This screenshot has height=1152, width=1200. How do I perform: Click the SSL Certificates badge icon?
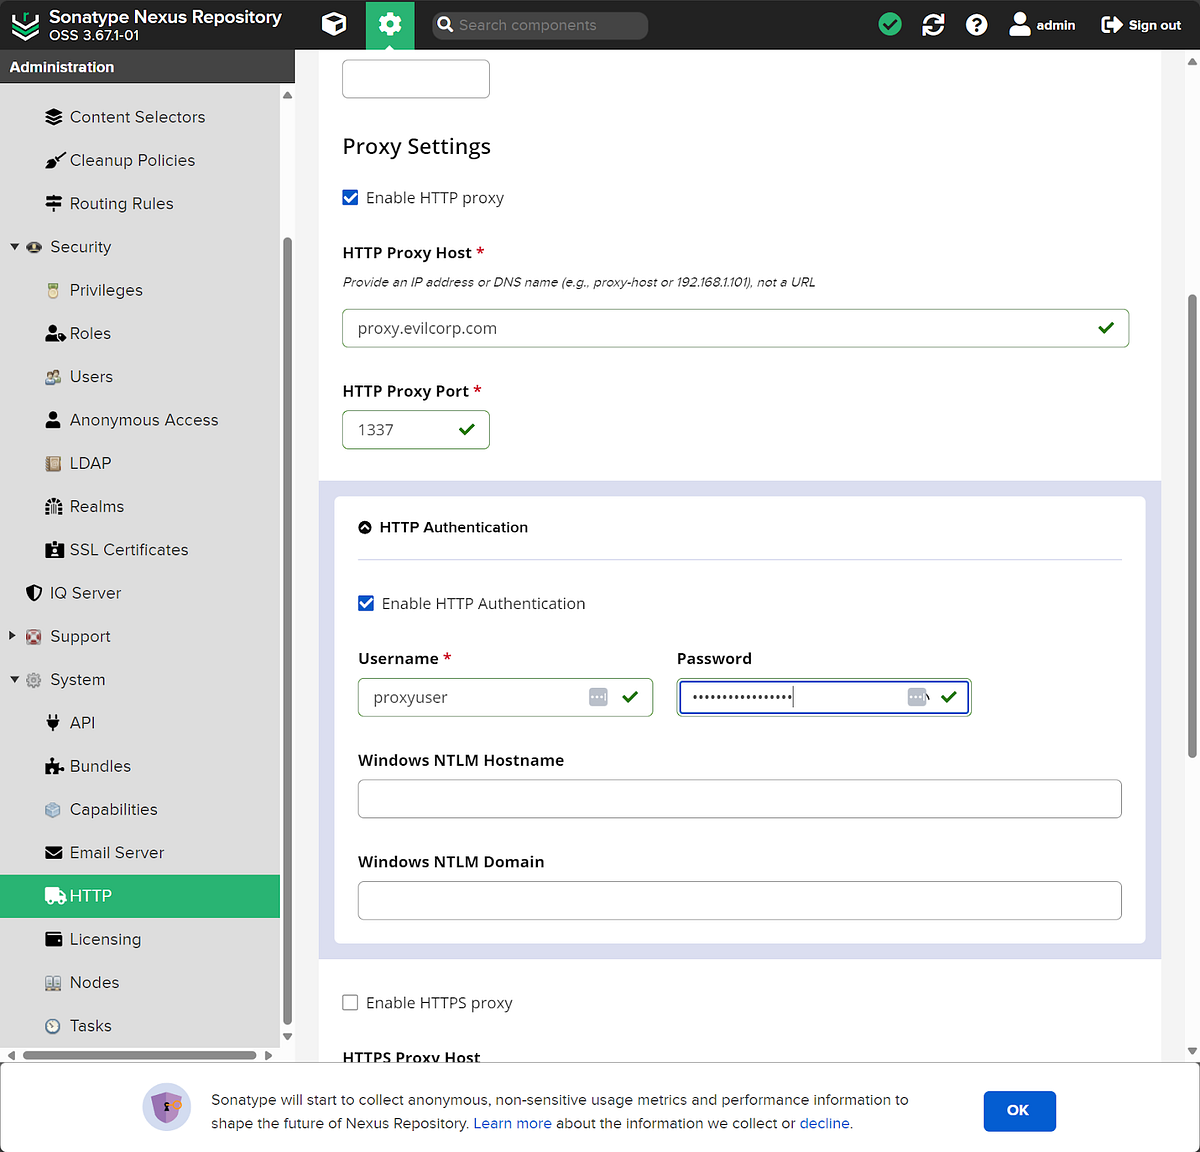point(54,550)
